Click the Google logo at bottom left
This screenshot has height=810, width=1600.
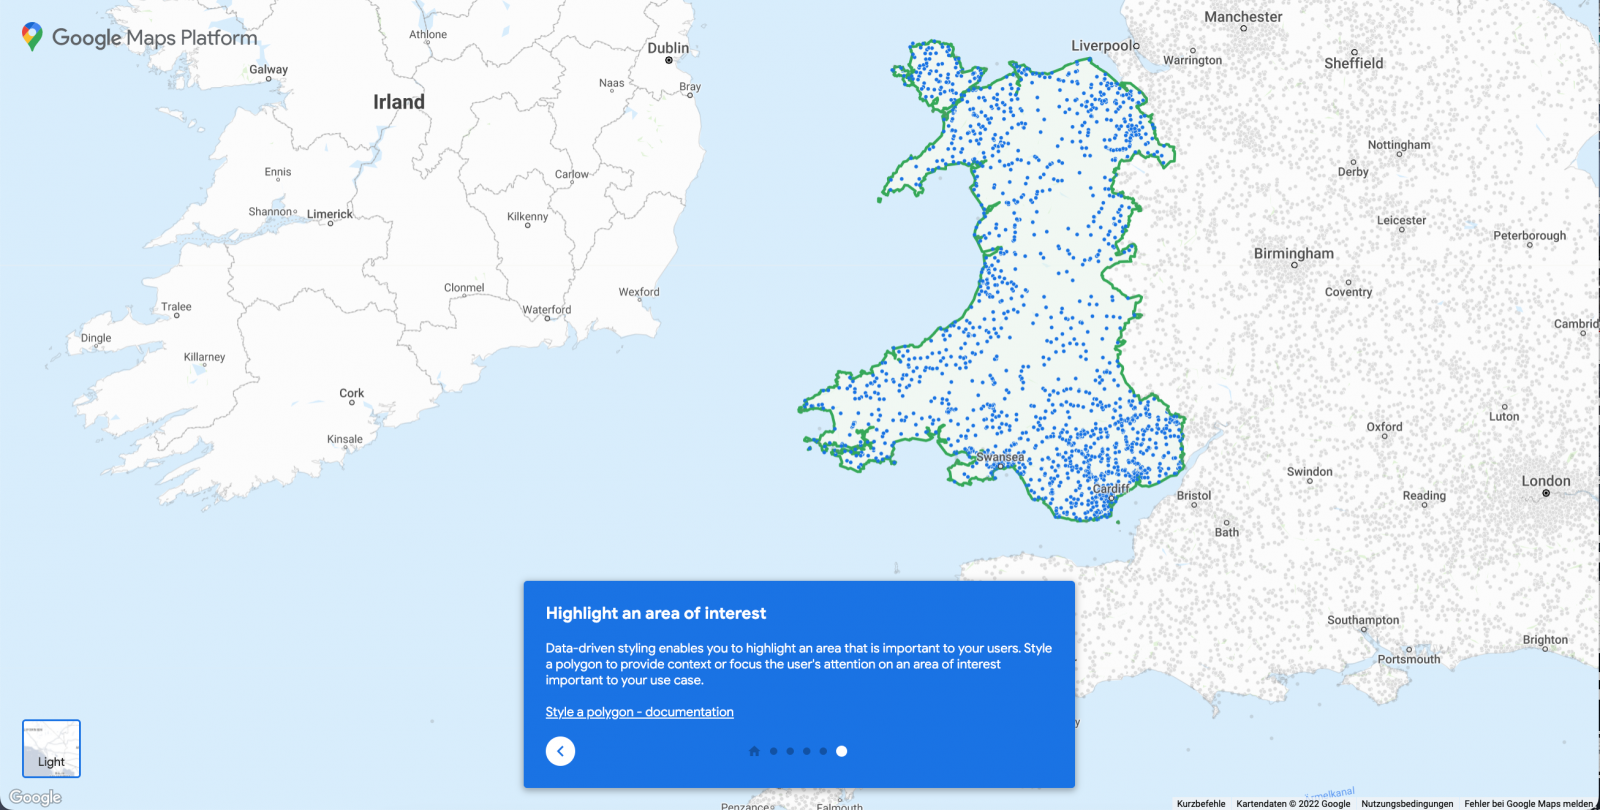[36, 797]
